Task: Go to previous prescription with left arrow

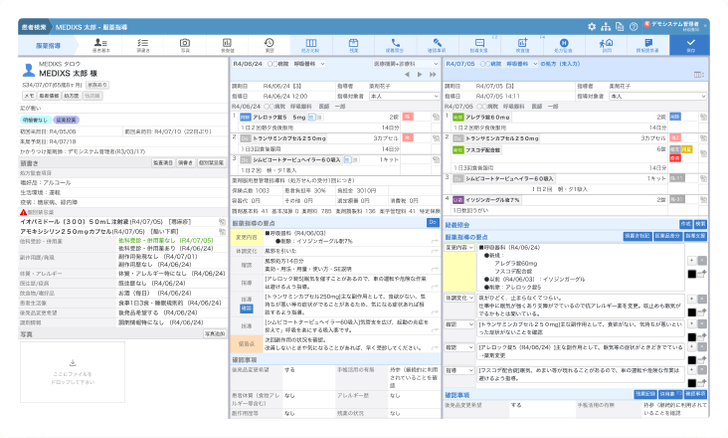Action: pyautogui.click(x=407, y=74)
